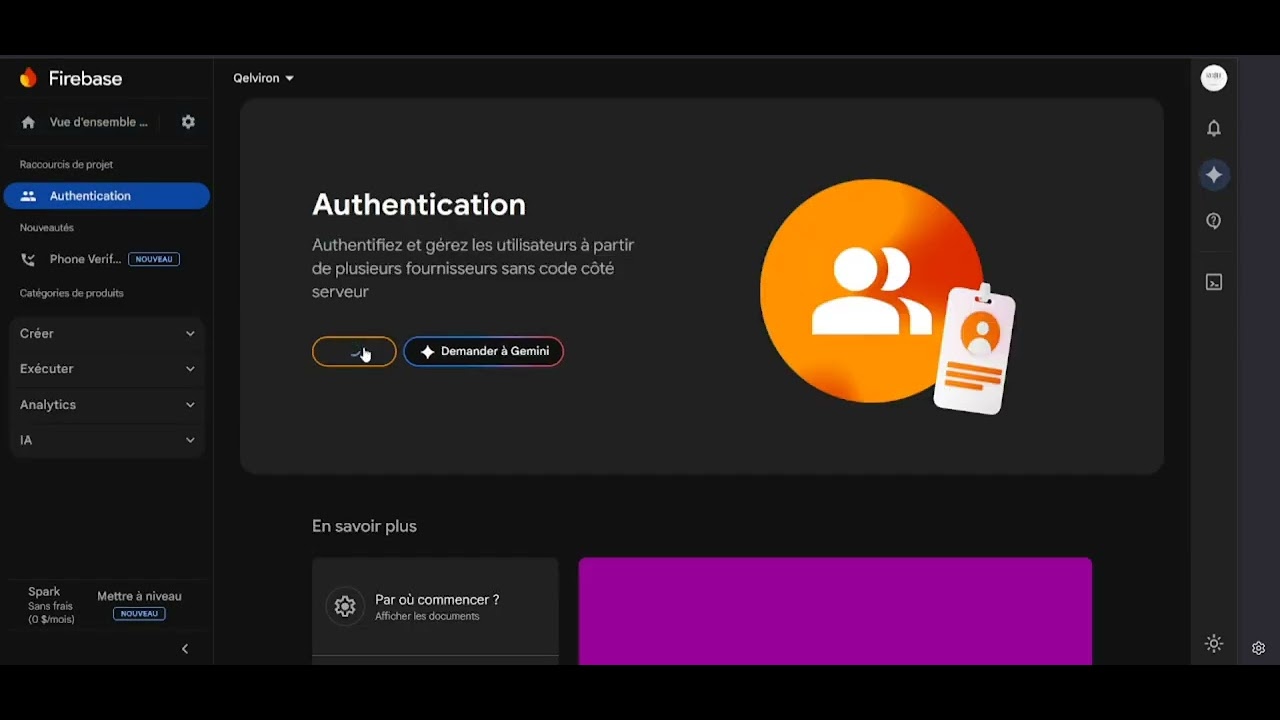
Task: Select Authentication in the sidebar
Action: pyautogui.click(x=107, y=196)
